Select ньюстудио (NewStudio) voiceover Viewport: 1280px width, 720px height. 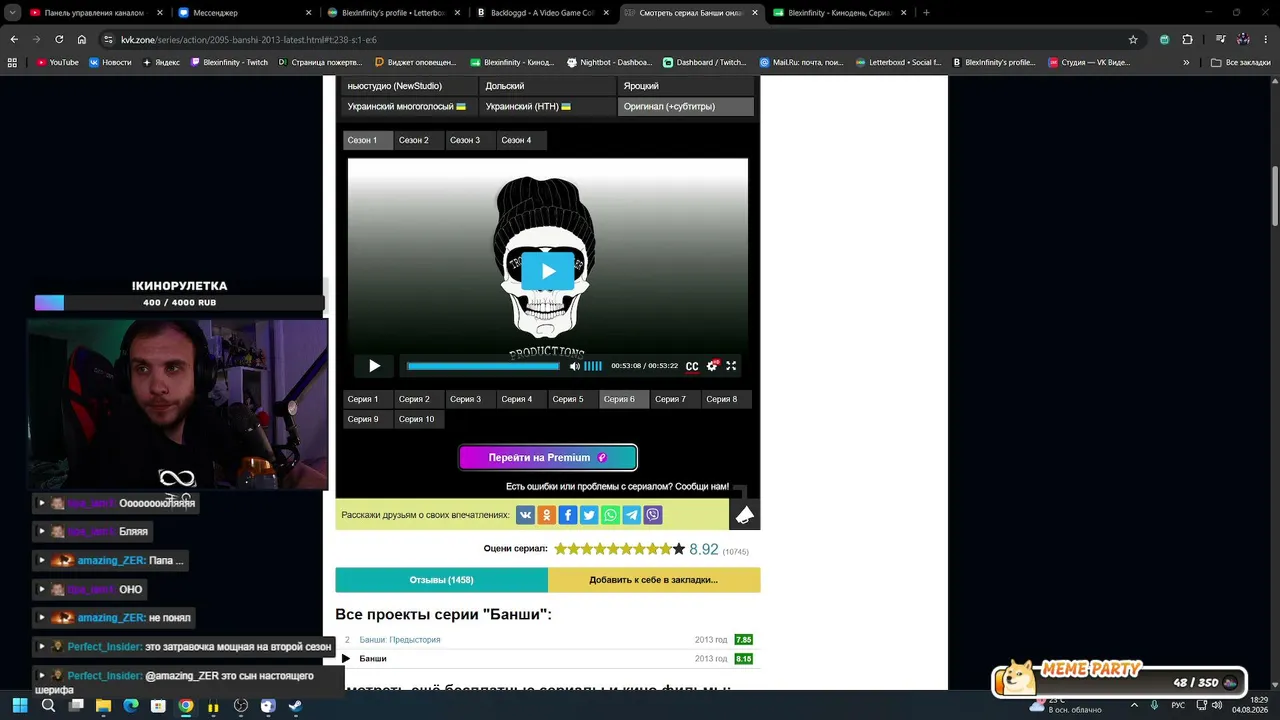411,86
